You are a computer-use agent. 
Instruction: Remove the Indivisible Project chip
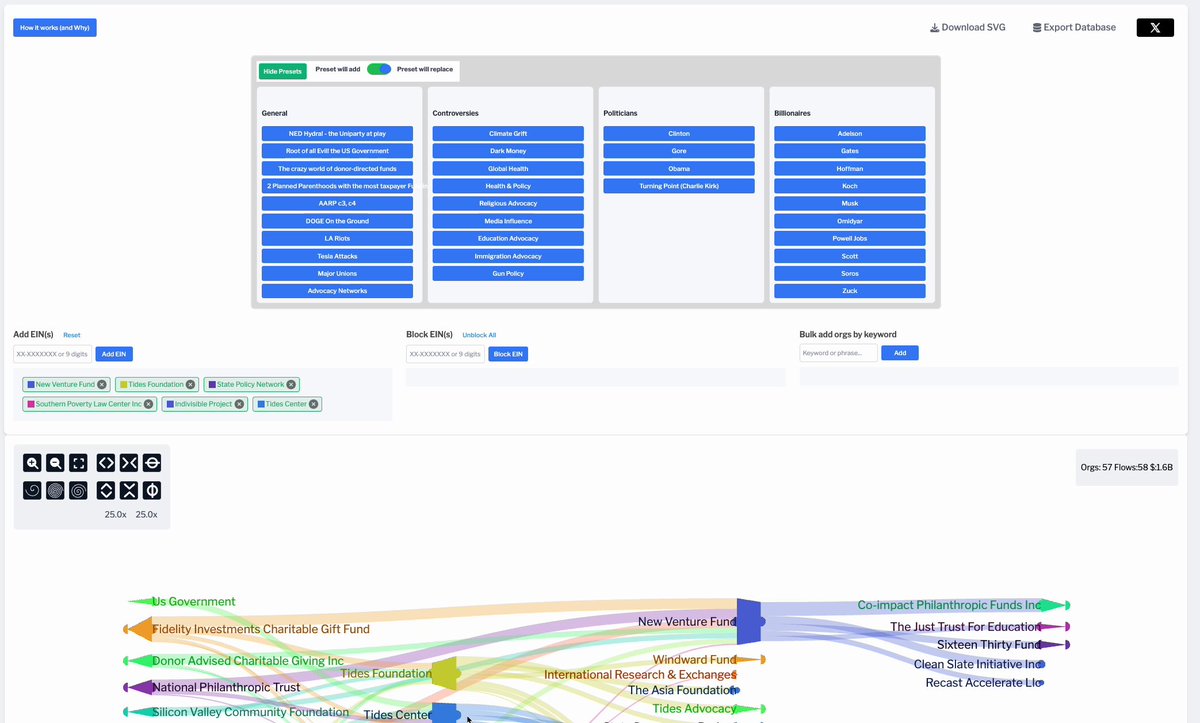click(x=239, y=404)
